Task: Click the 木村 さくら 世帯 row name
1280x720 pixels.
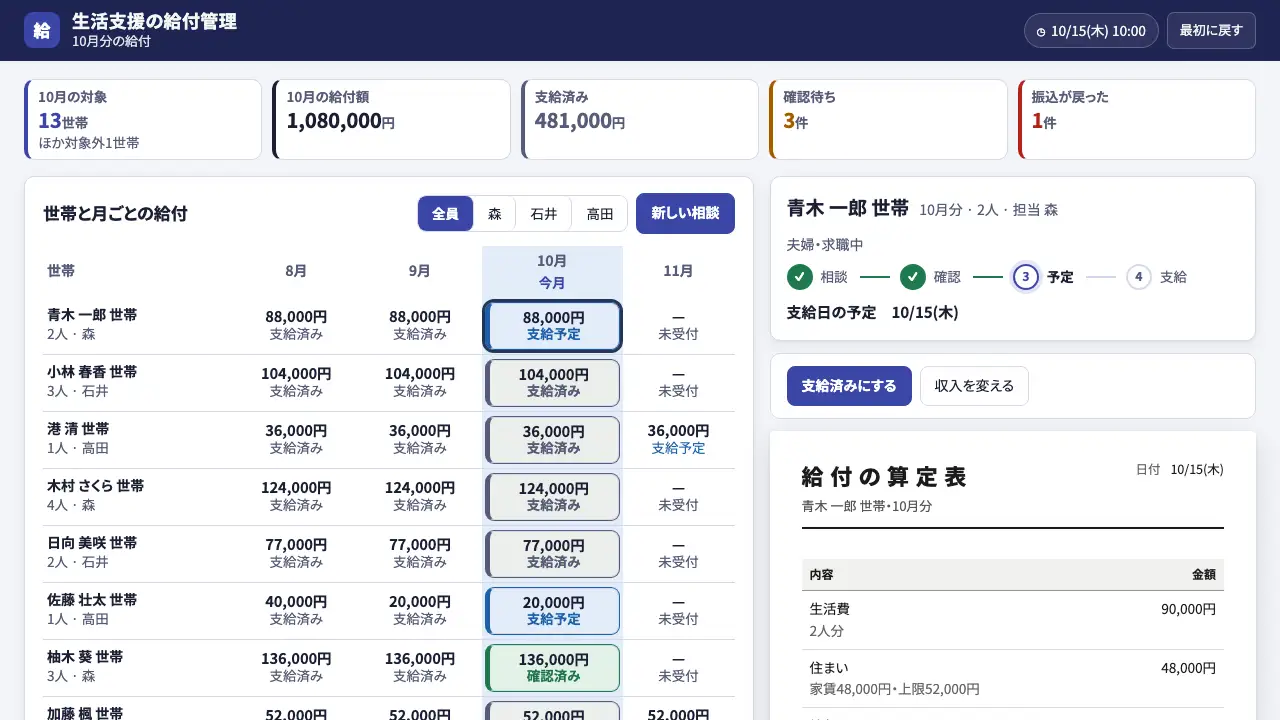Action: coord(95,486)
